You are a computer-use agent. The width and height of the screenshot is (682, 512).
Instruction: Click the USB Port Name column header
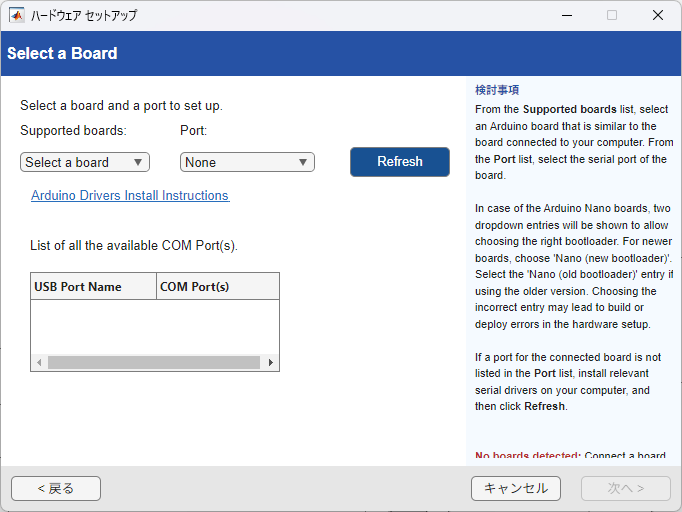(93, 286)
